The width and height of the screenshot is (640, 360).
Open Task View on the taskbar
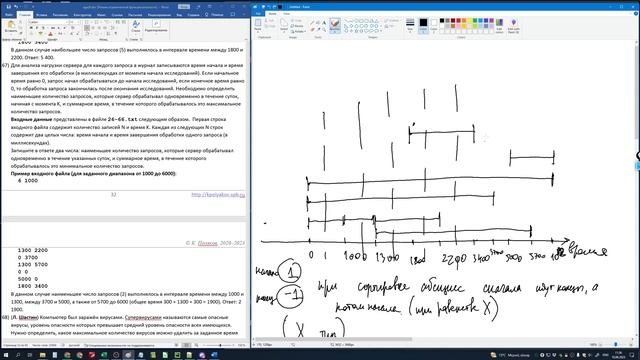tap(30, 355)
